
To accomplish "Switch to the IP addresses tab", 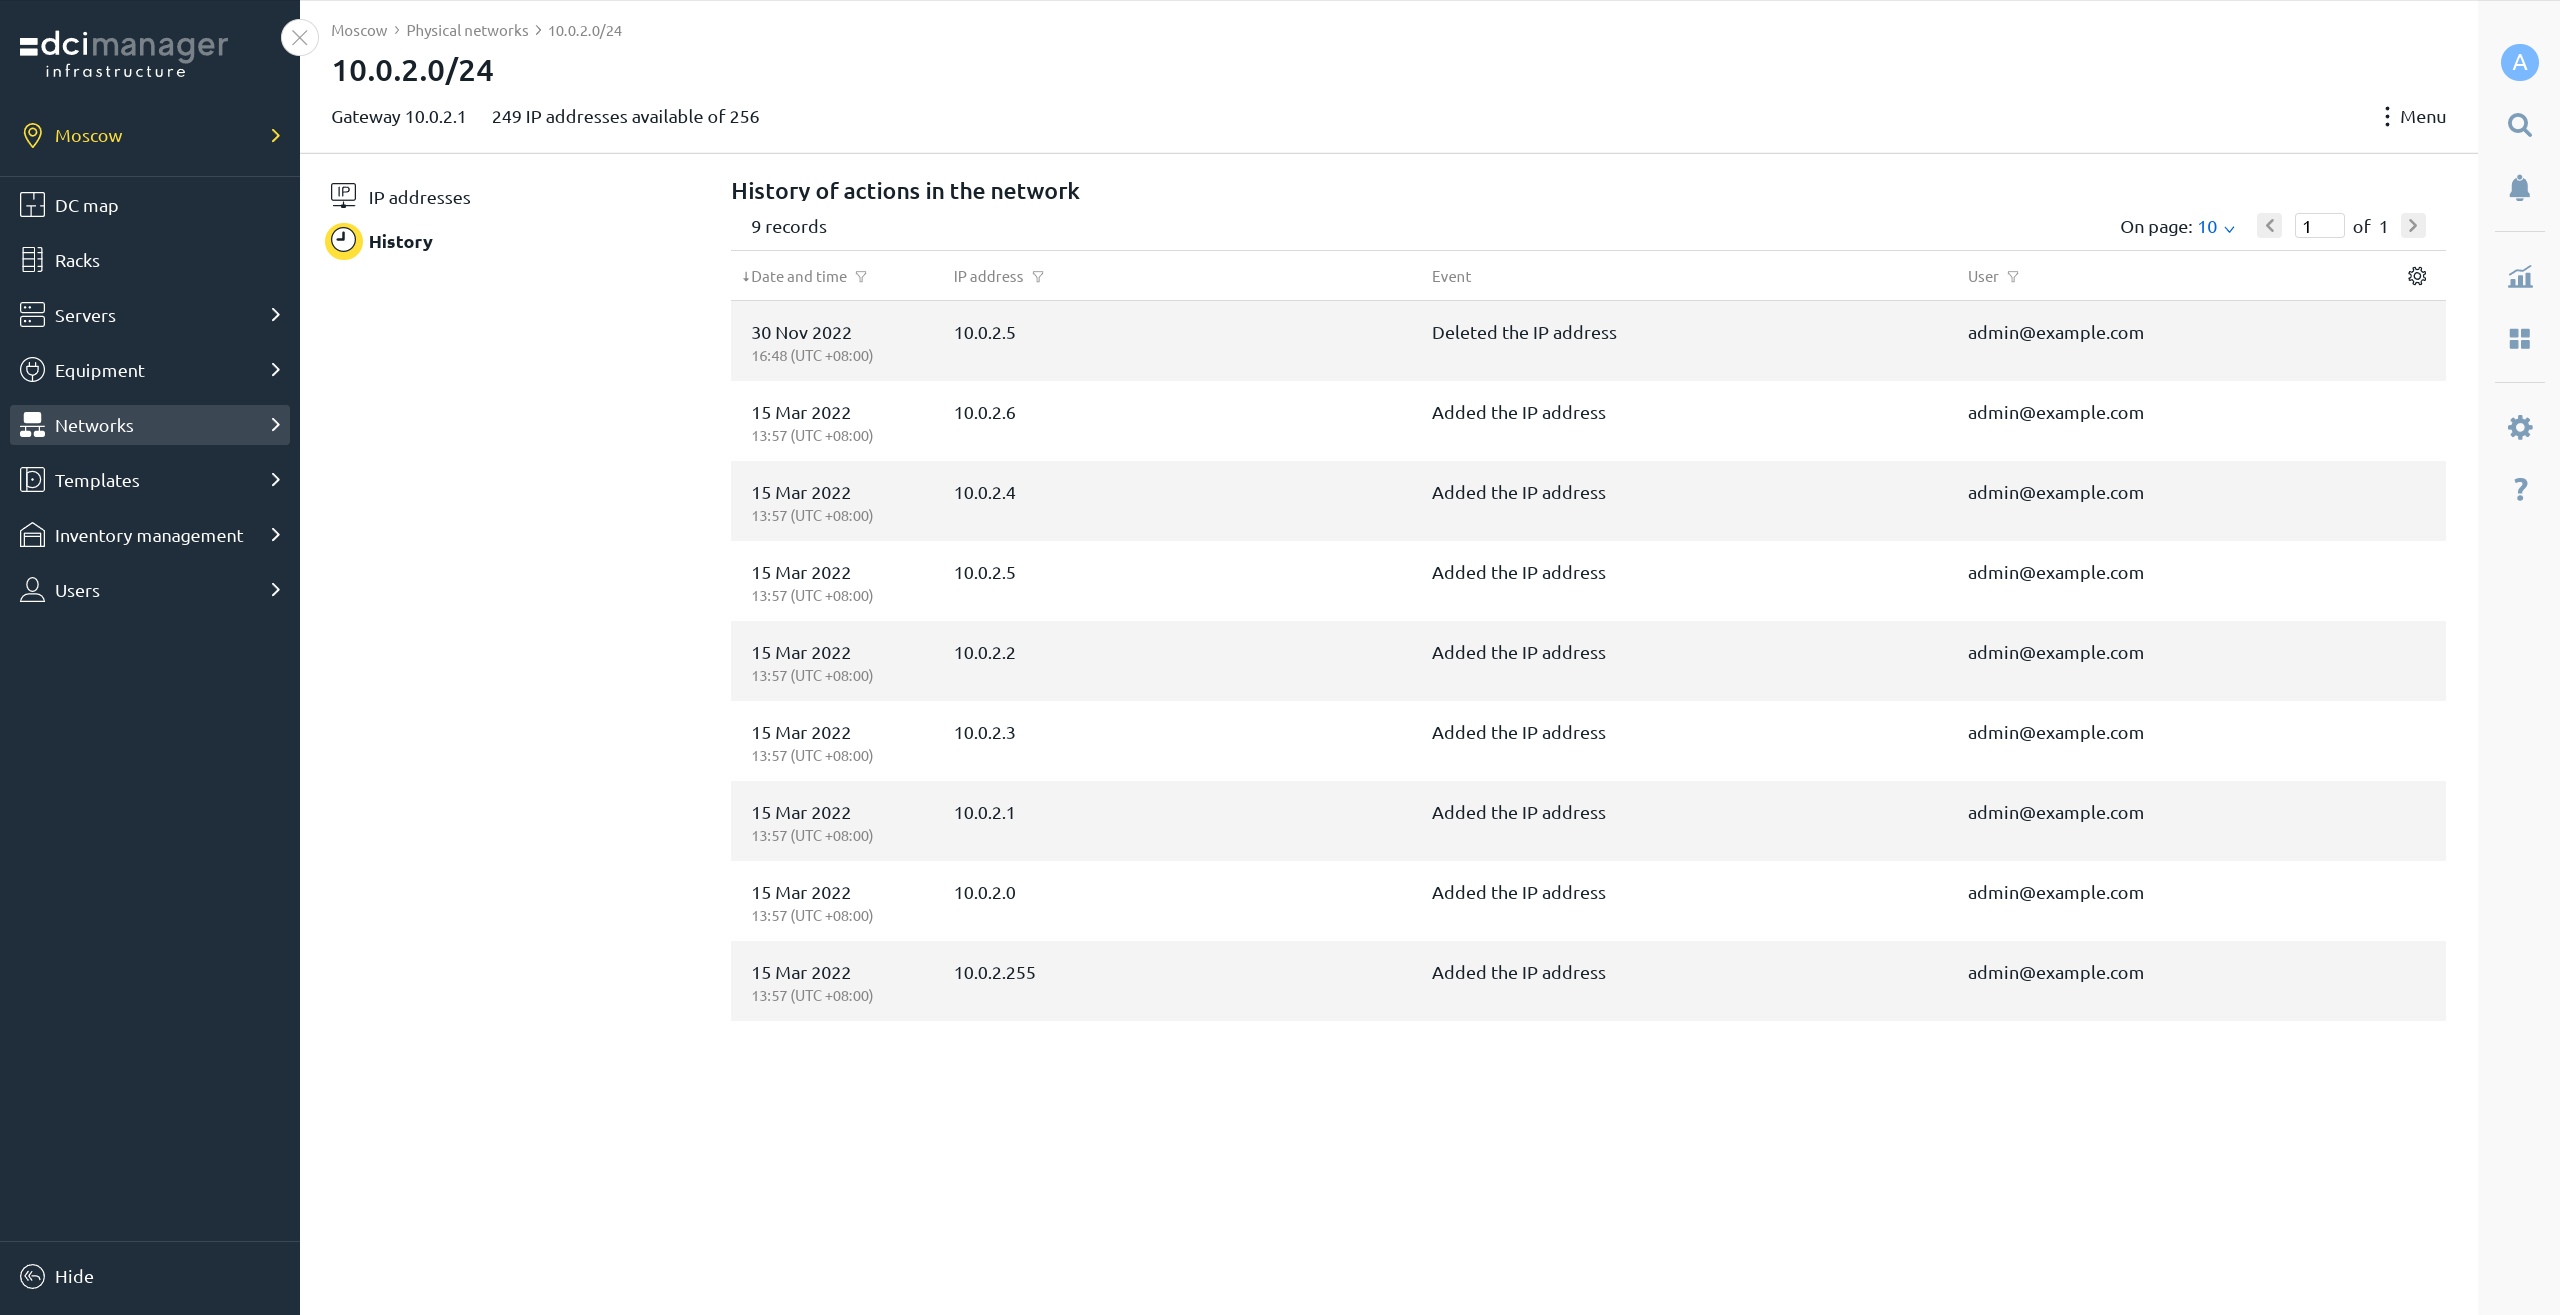I will pos(418,197).
